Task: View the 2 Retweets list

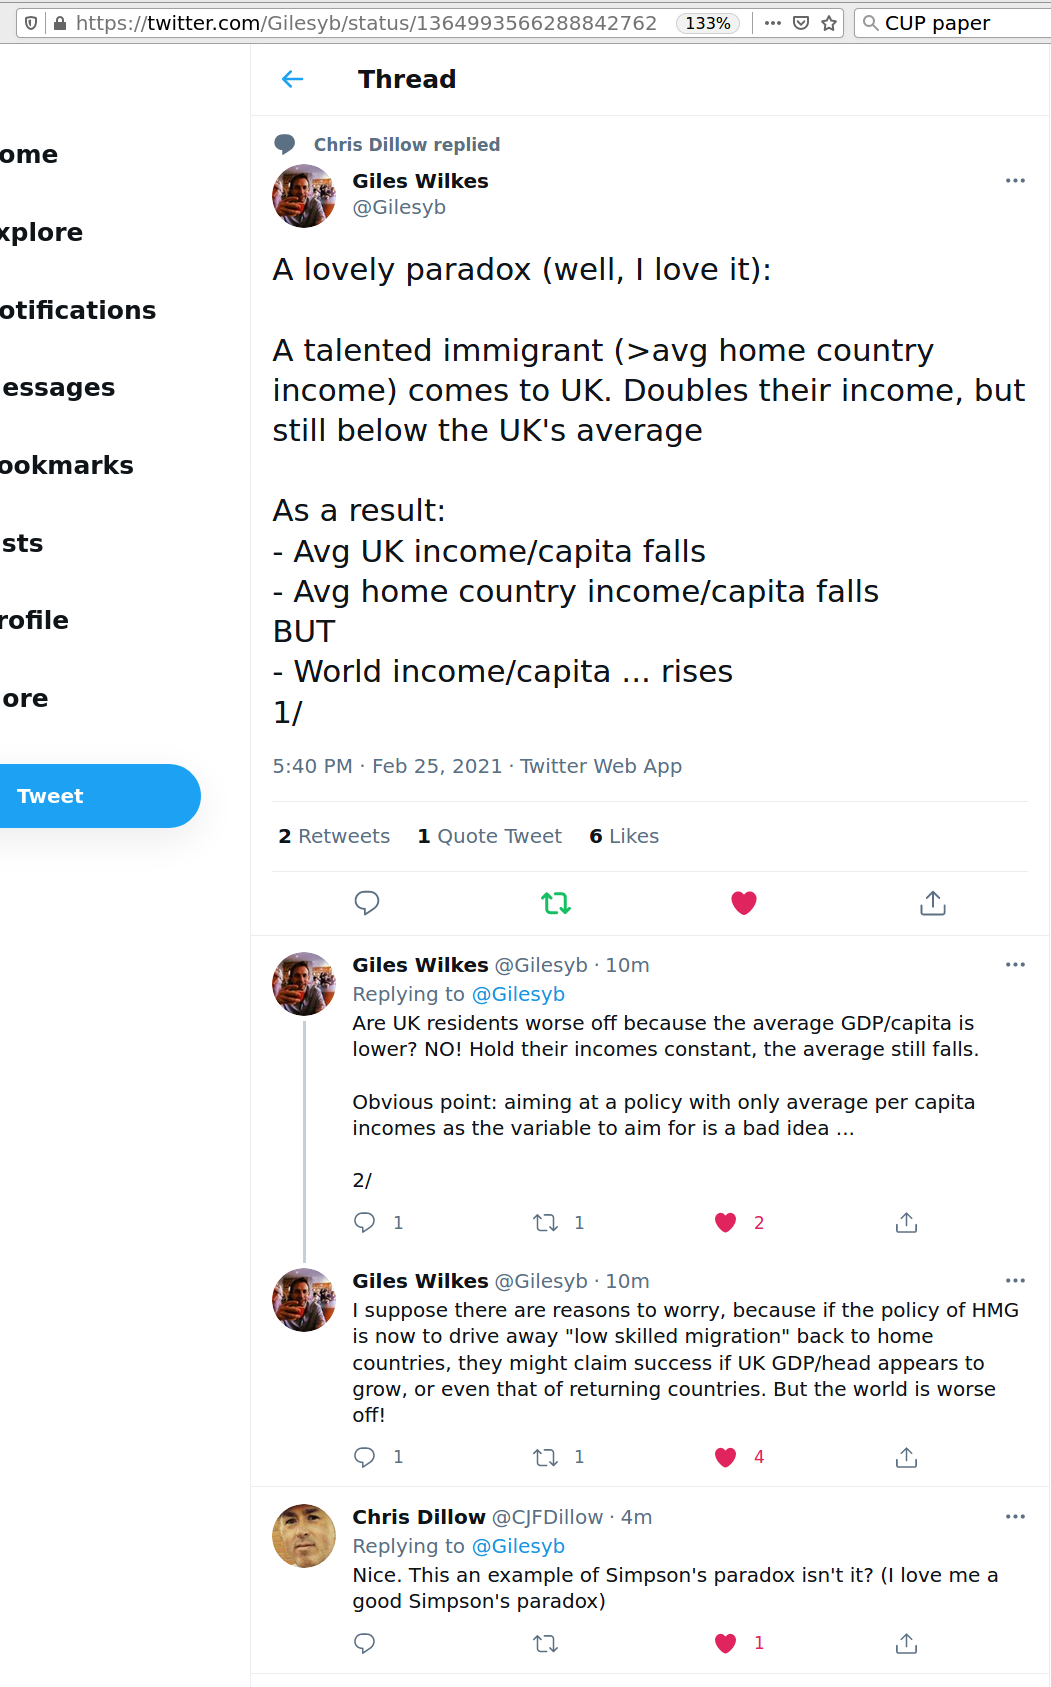Action: click(334, 836)
